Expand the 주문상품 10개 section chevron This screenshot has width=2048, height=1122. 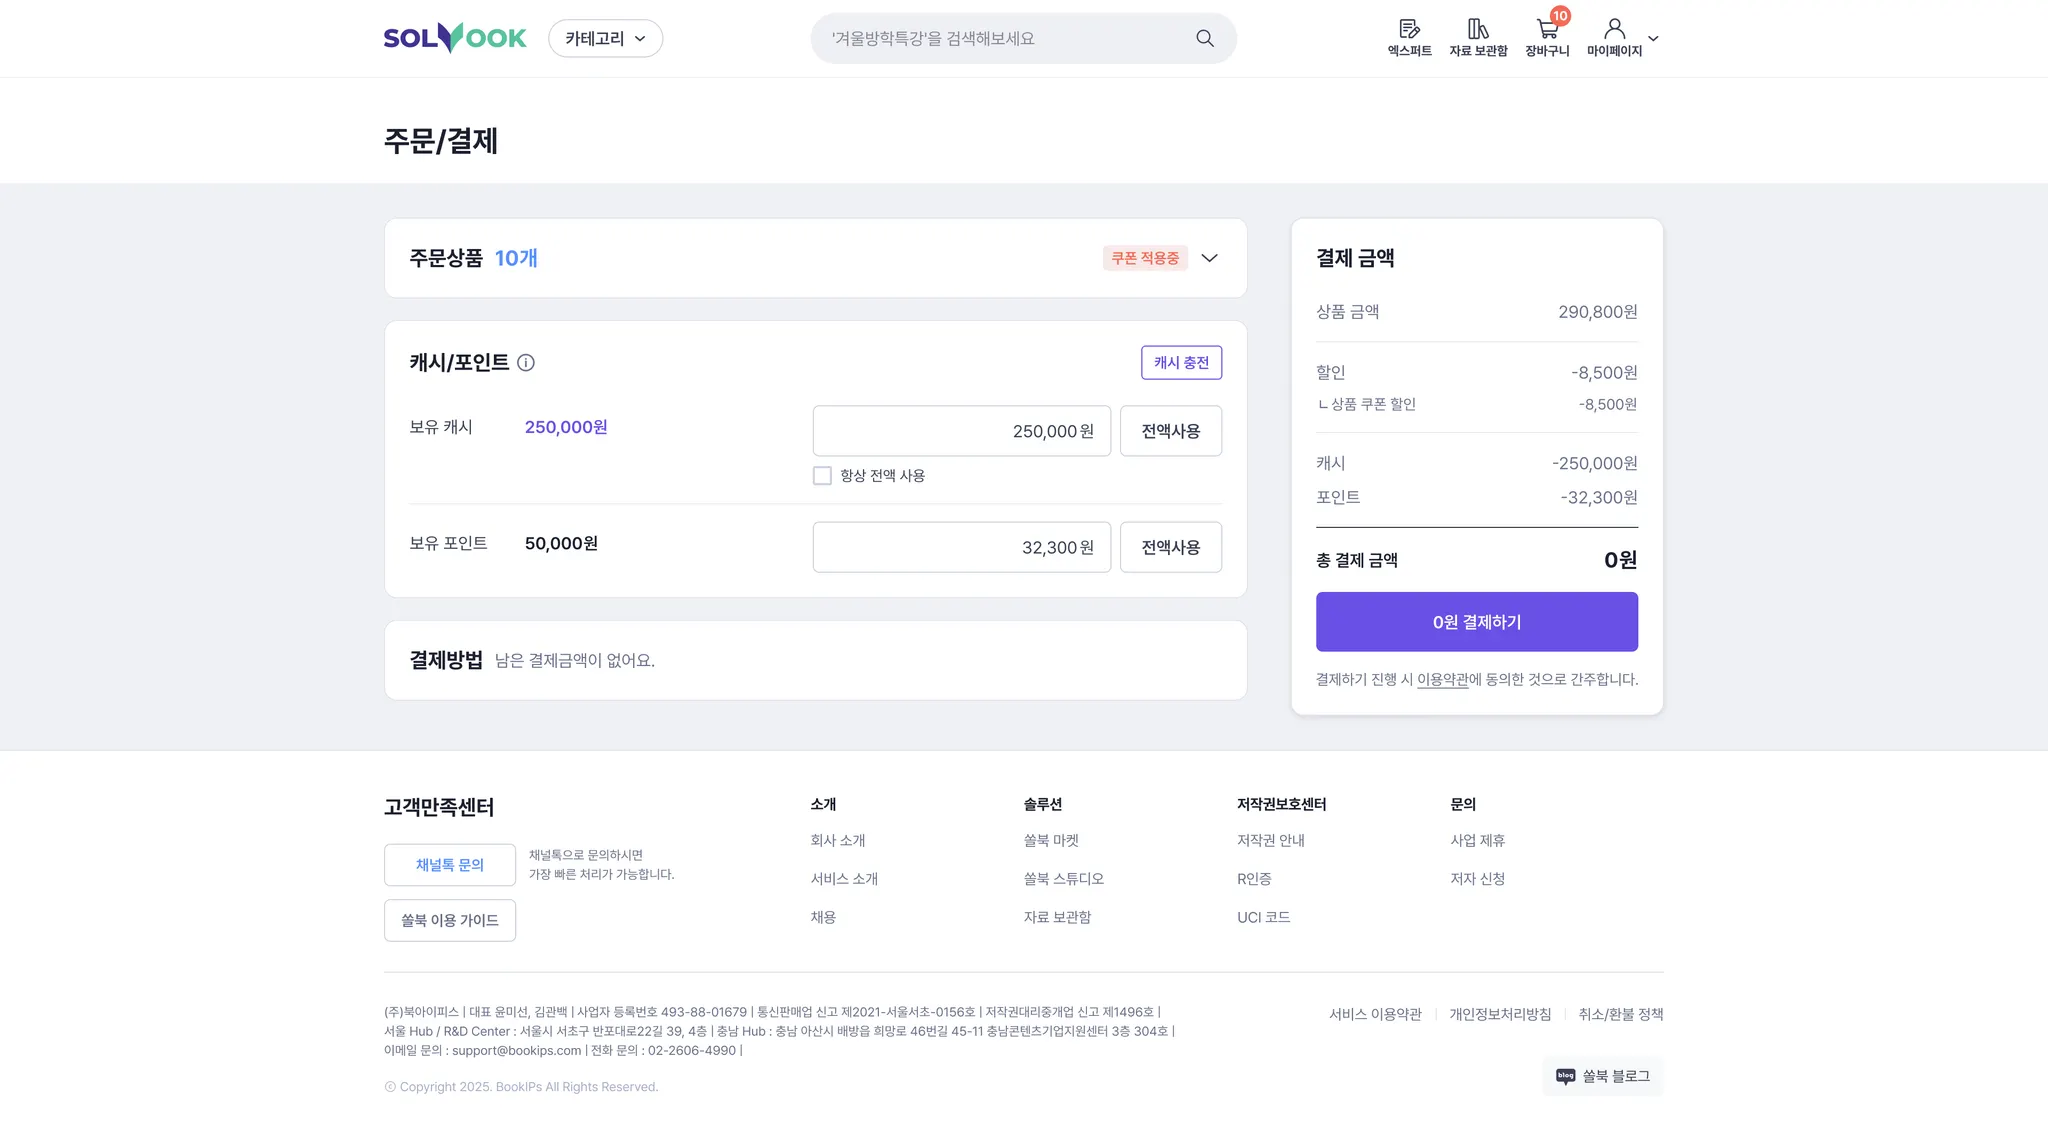coord(1209,258)
